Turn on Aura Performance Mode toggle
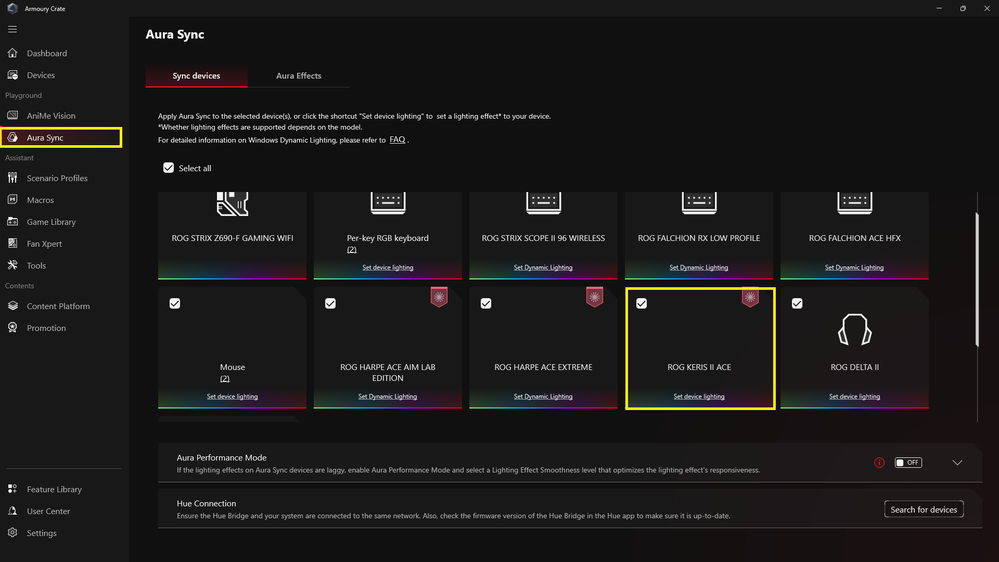The height and width of the screenshot is (562, 999). (908, 463)
